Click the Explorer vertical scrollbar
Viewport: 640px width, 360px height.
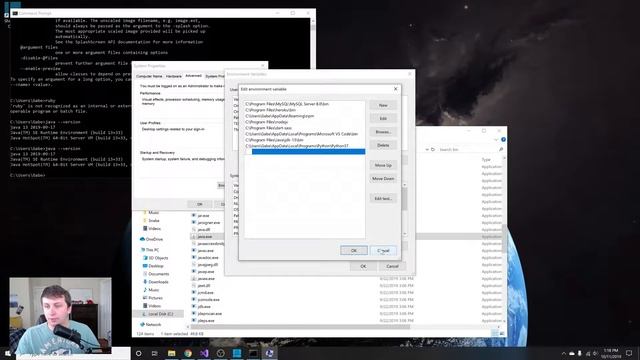tap(504, 239)
